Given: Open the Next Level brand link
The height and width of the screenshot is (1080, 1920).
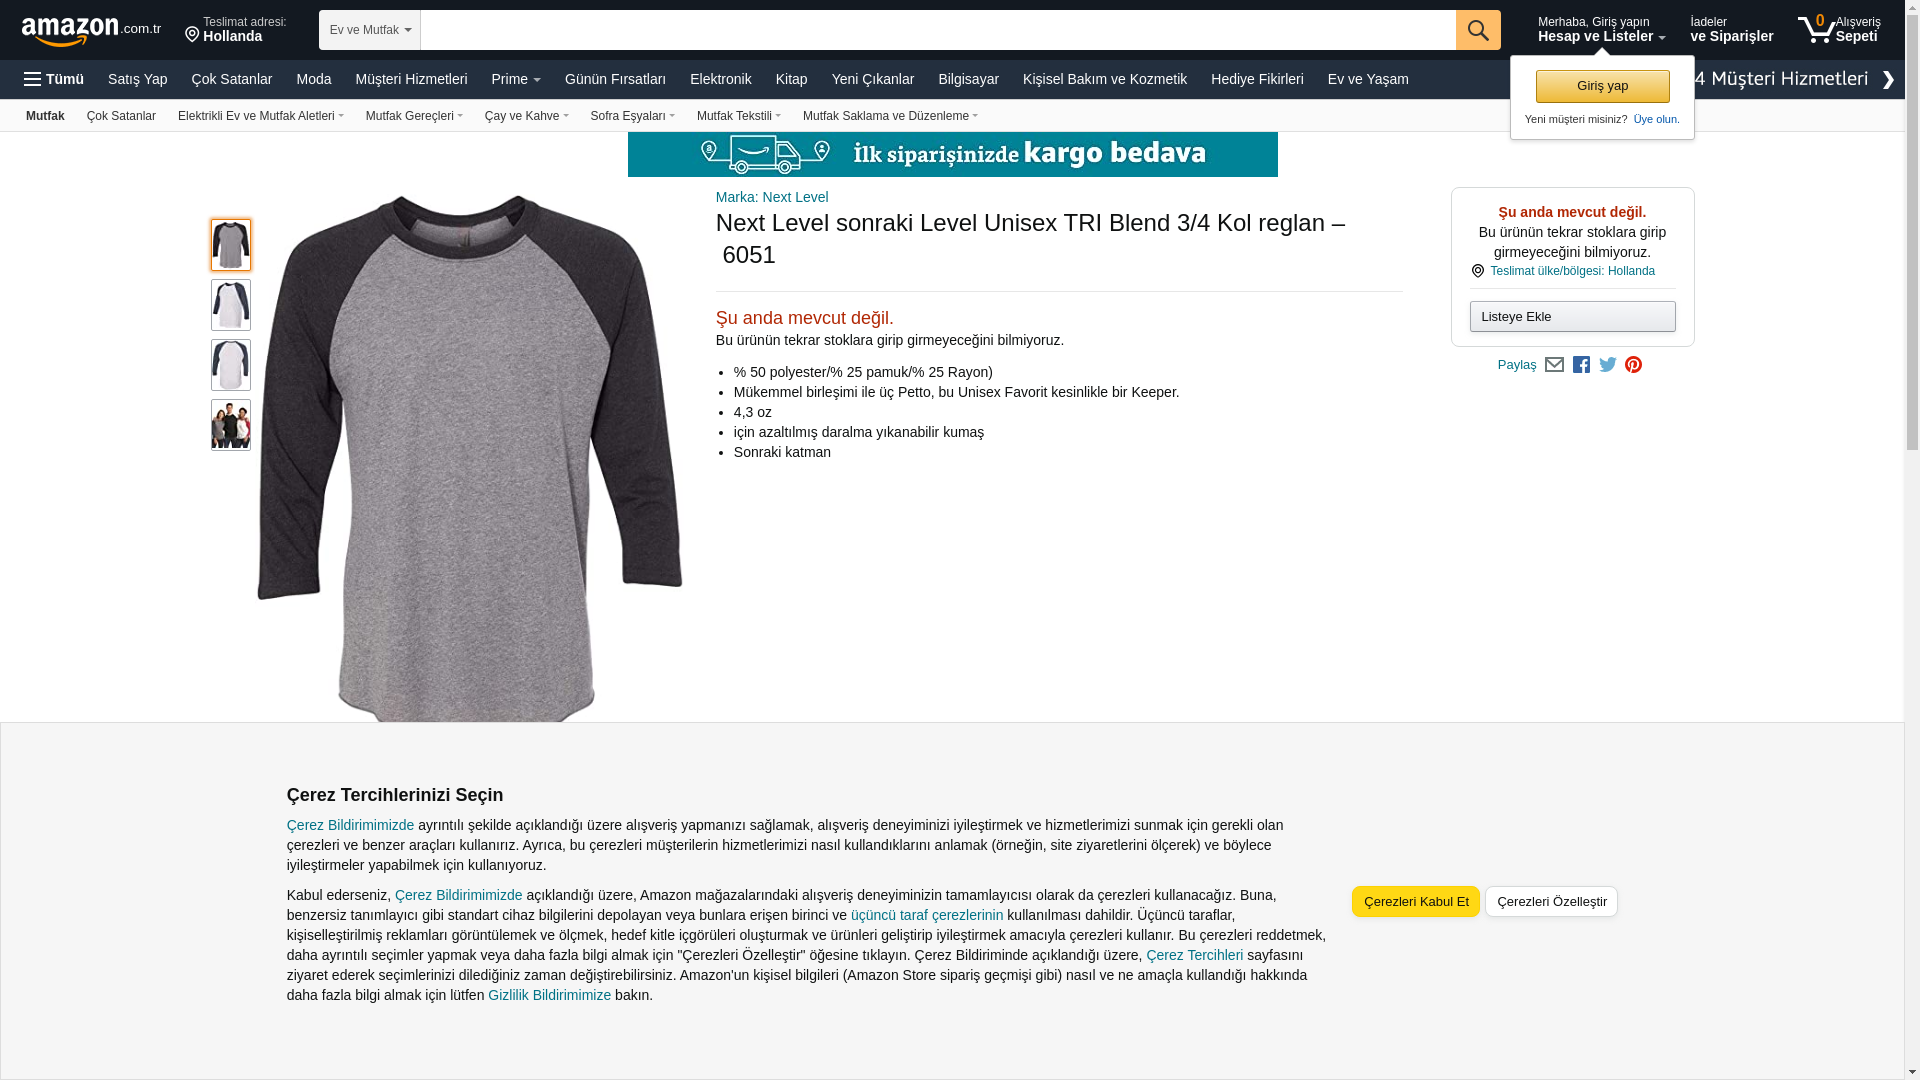Looking at the screenshot, I should [772, 197].
